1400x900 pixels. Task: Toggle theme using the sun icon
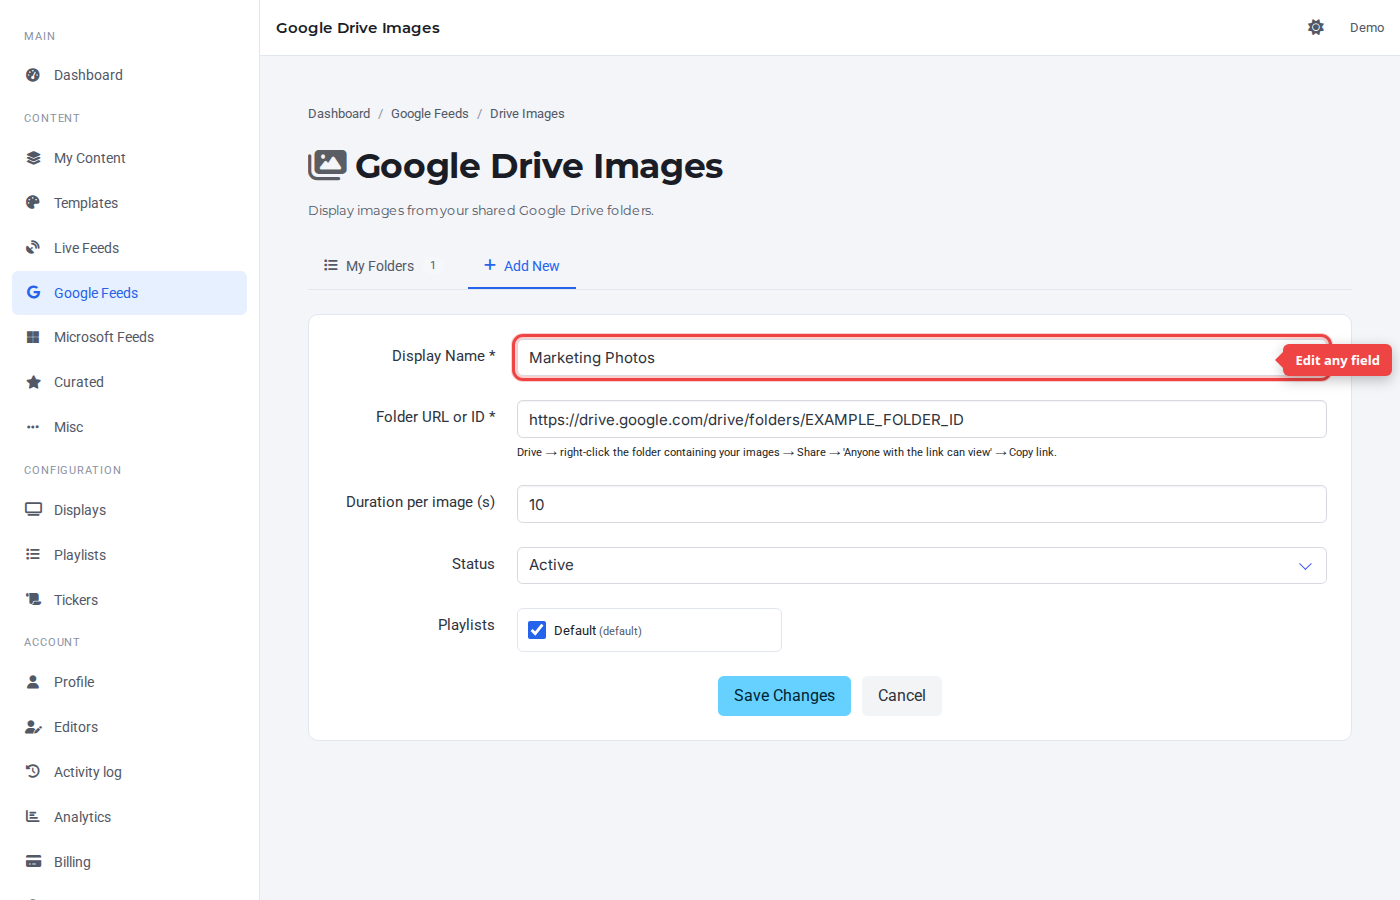[1316, 27]
